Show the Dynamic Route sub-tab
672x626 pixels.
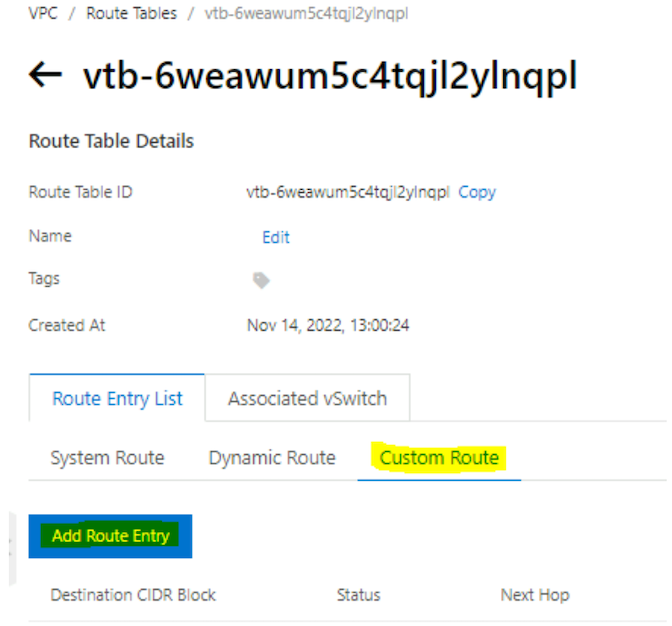[272, 458]
